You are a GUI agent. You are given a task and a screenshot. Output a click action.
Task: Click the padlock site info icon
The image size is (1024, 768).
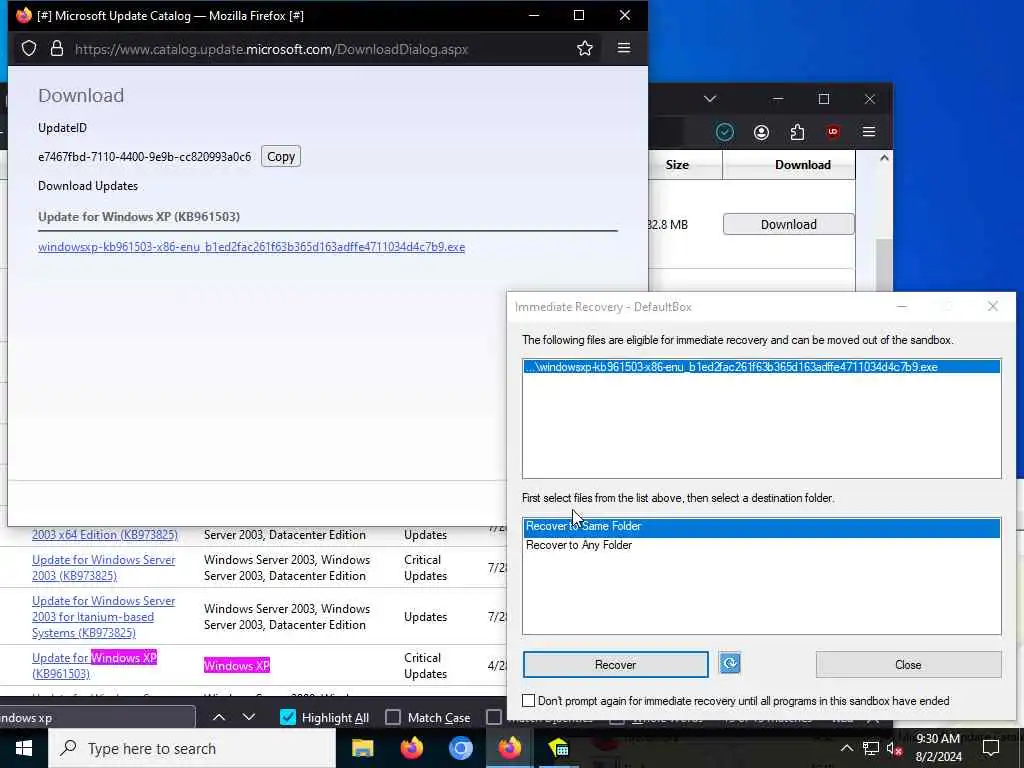(x=57, y=48)
